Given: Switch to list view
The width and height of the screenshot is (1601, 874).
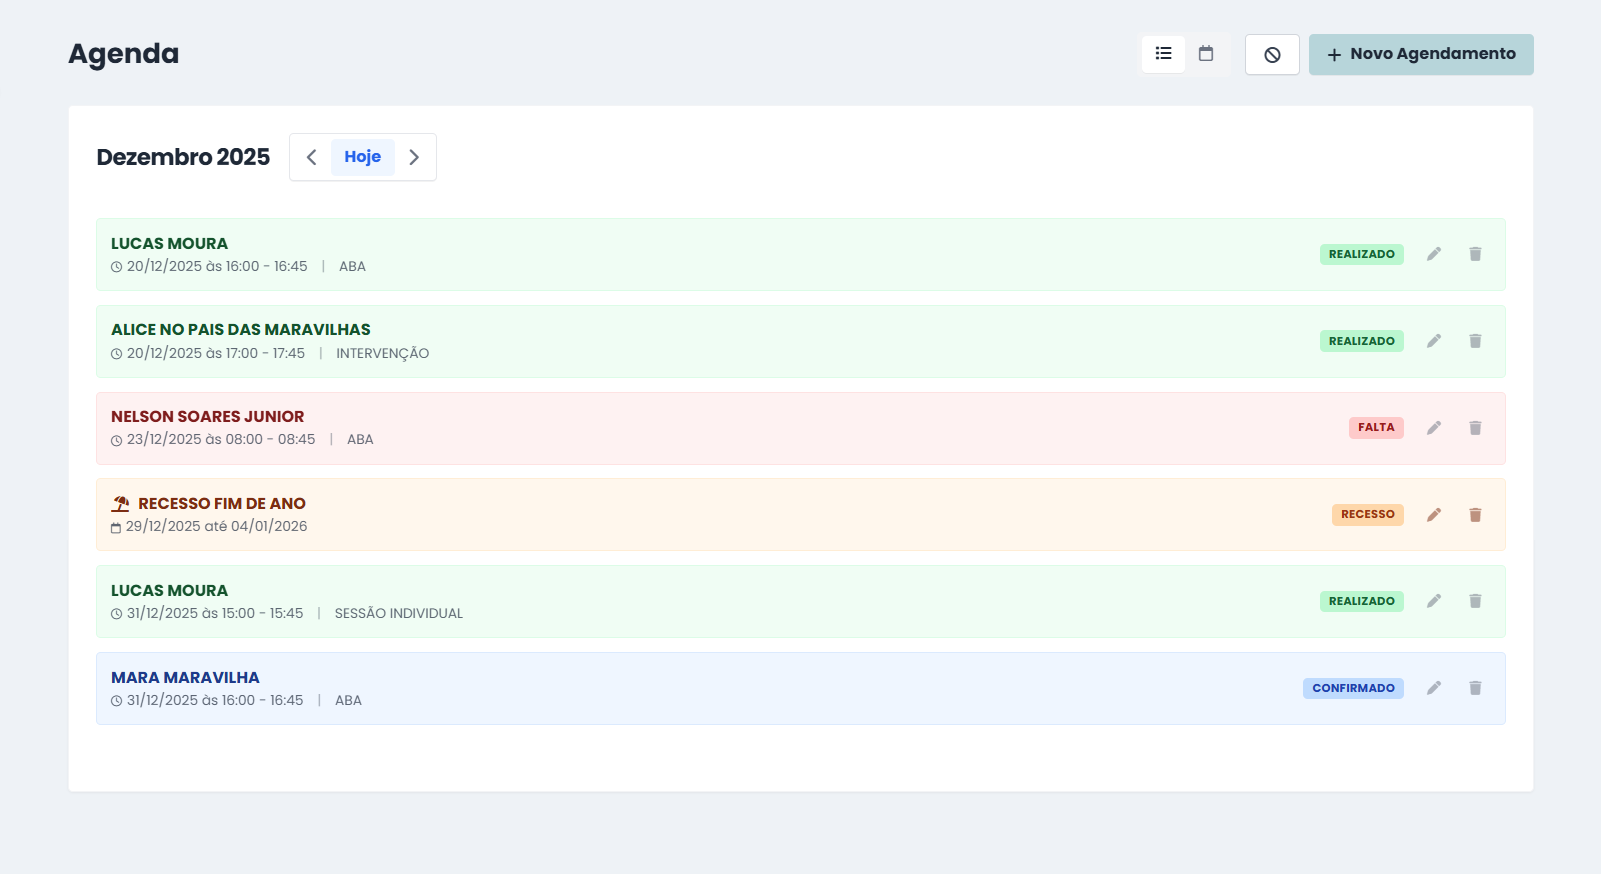Looking at the screenshot, I should pos(1163,54).
